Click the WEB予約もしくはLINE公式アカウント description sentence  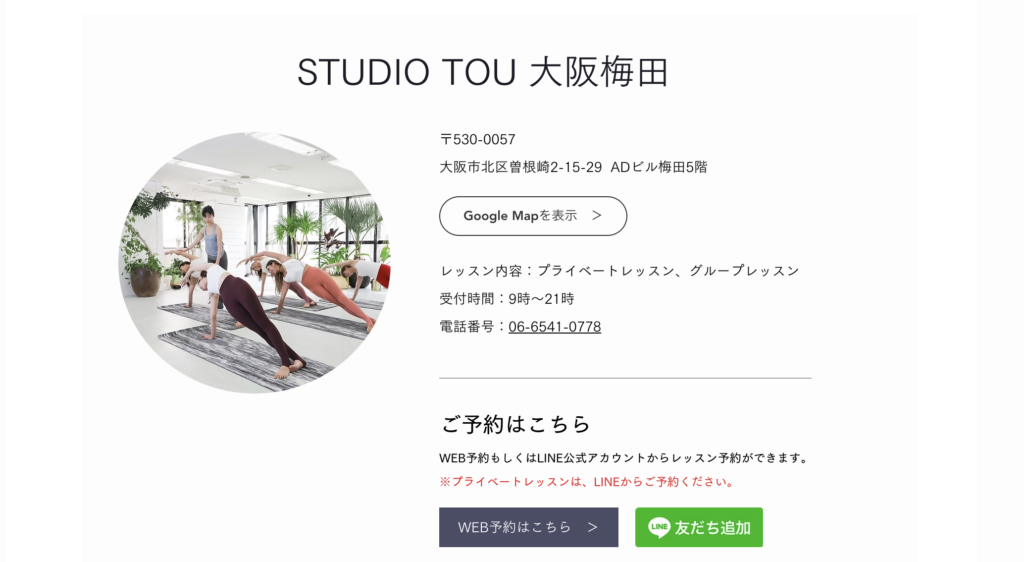[624, 458]
